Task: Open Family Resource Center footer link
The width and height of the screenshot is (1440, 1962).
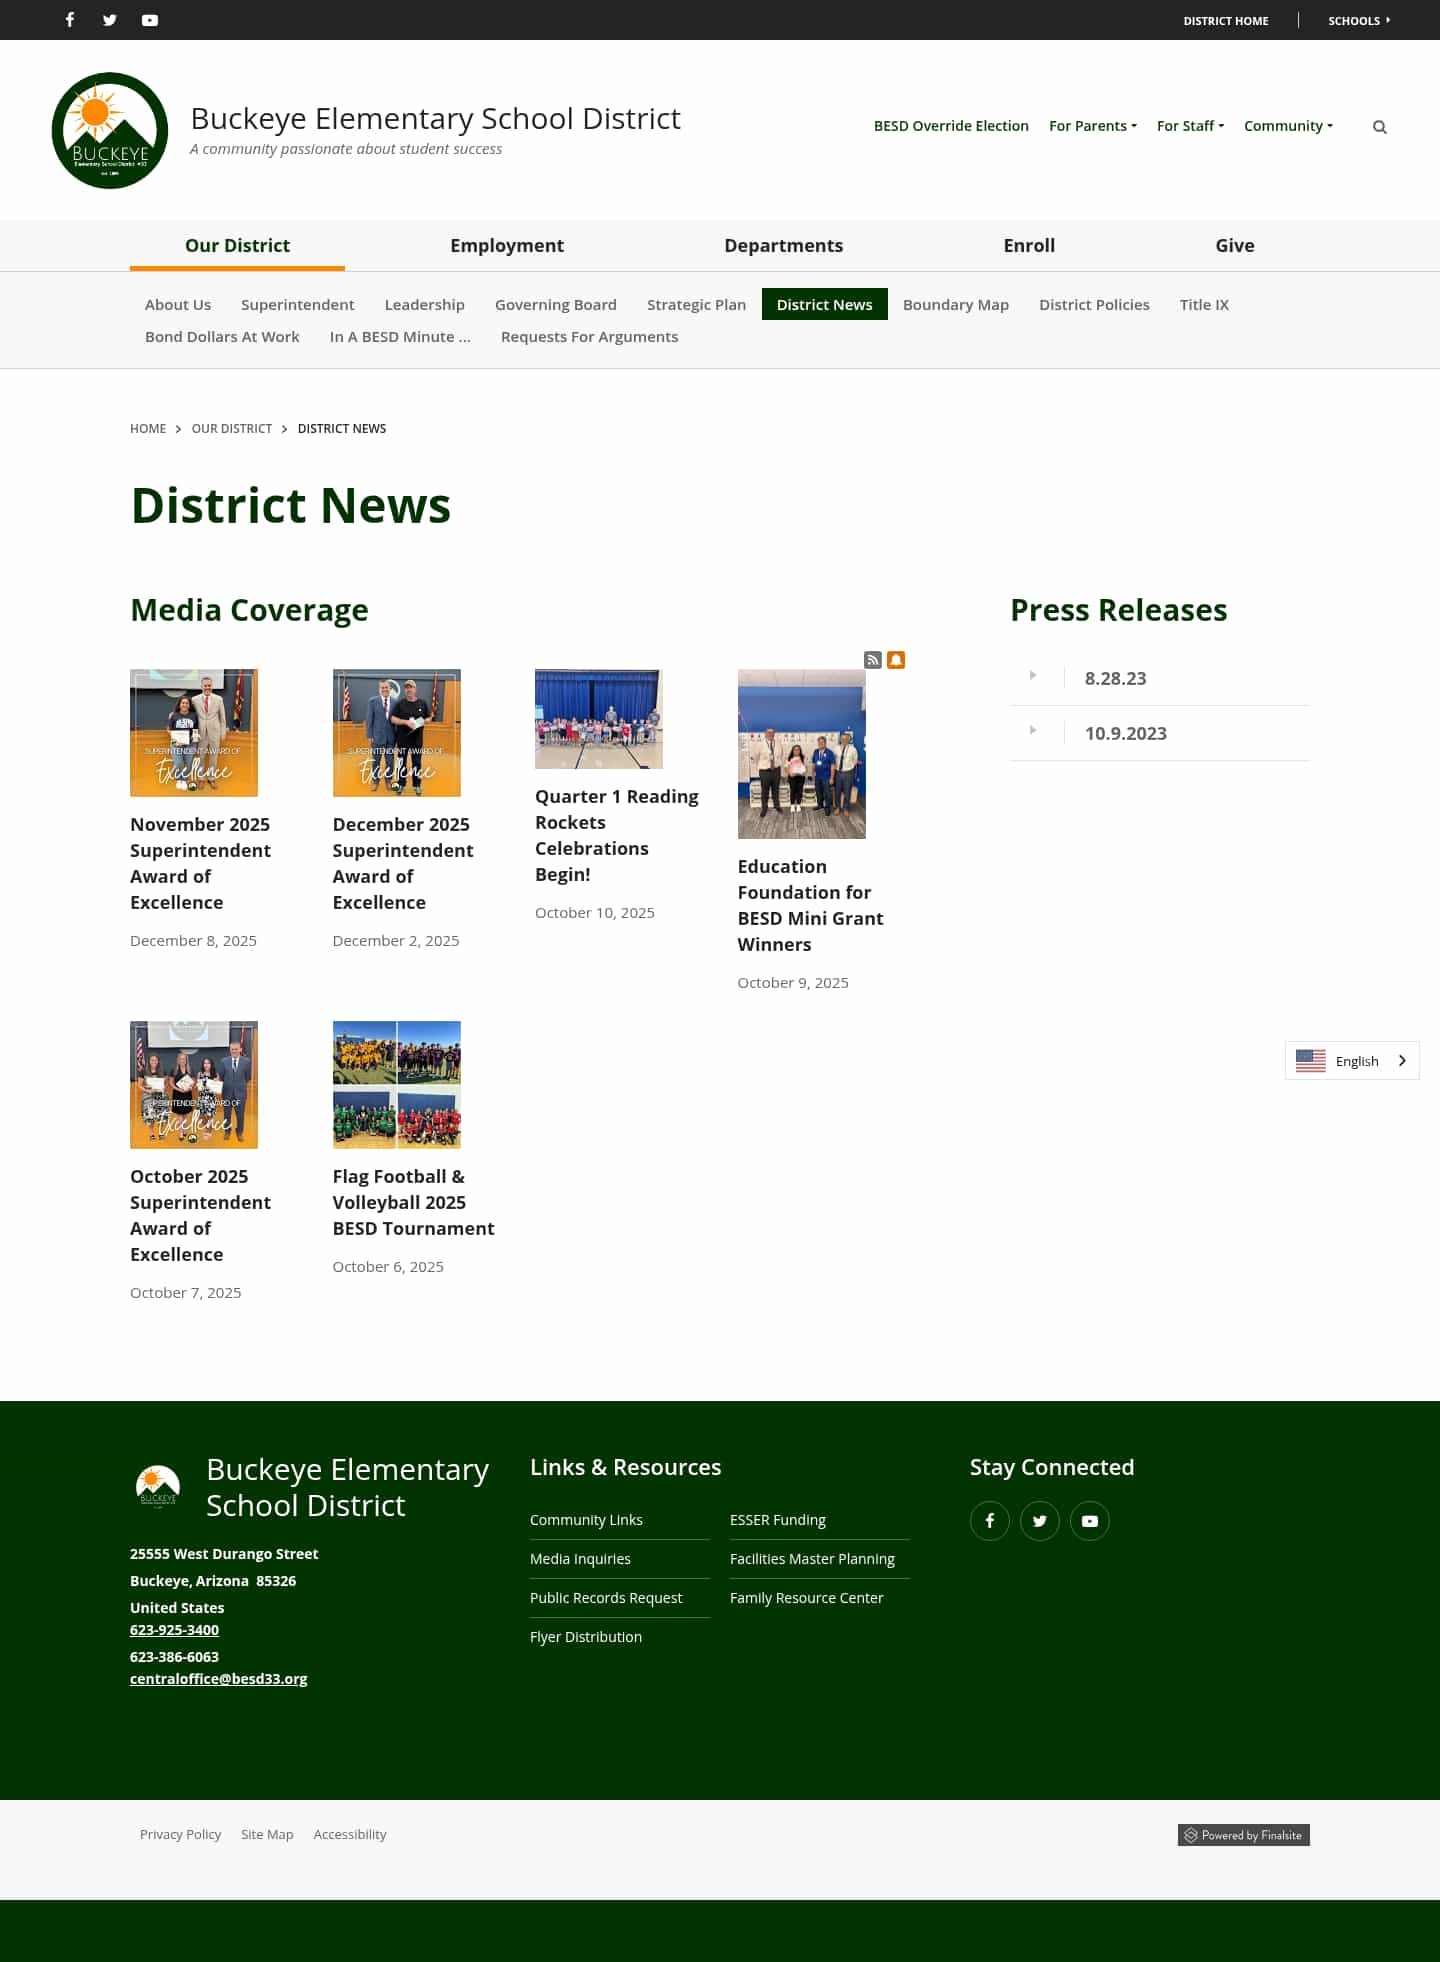Action: coord(806,1598)
